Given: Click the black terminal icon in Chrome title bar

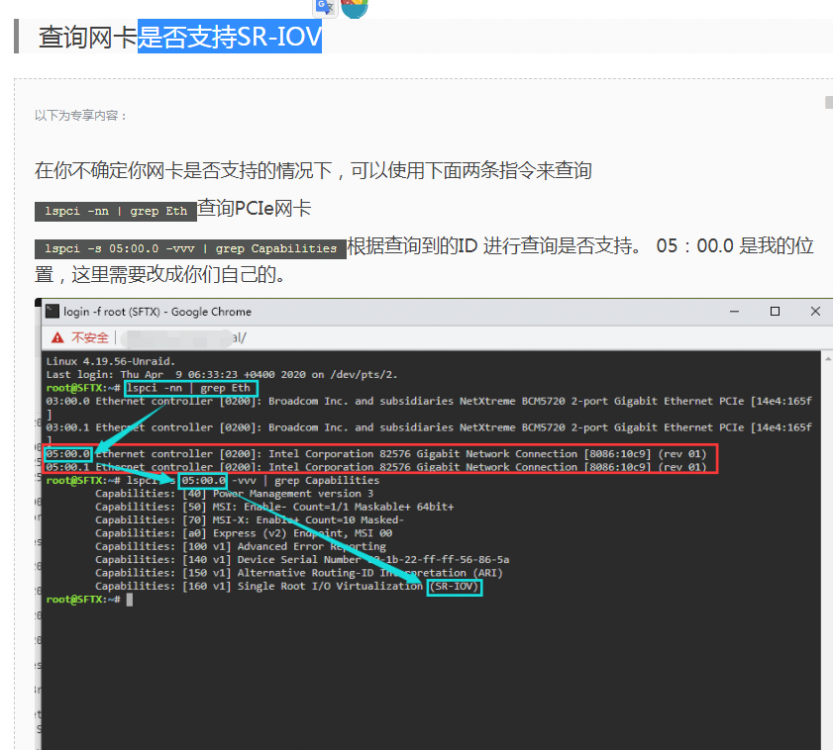Looking at the screenshot, I should pos(52,311).
